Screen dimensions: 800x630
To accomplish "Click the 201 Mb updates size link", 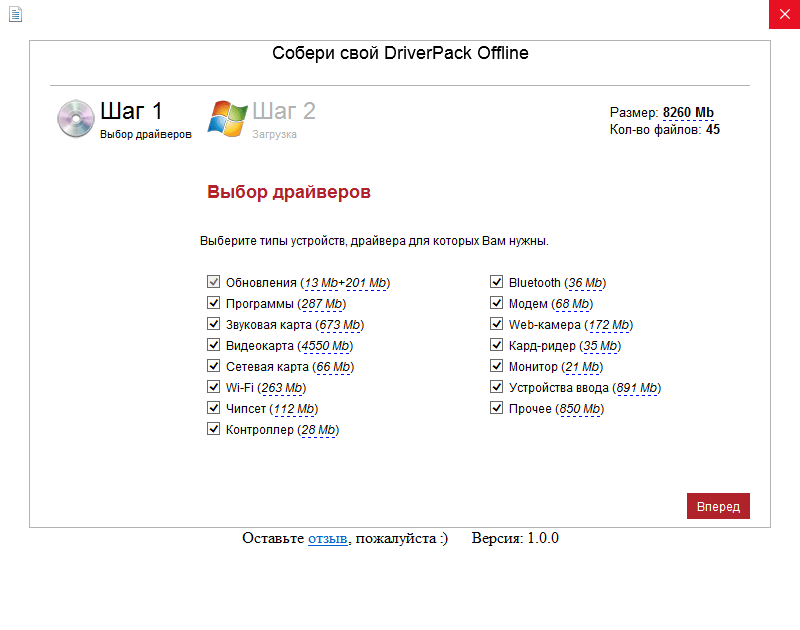I will coord(365,283).
